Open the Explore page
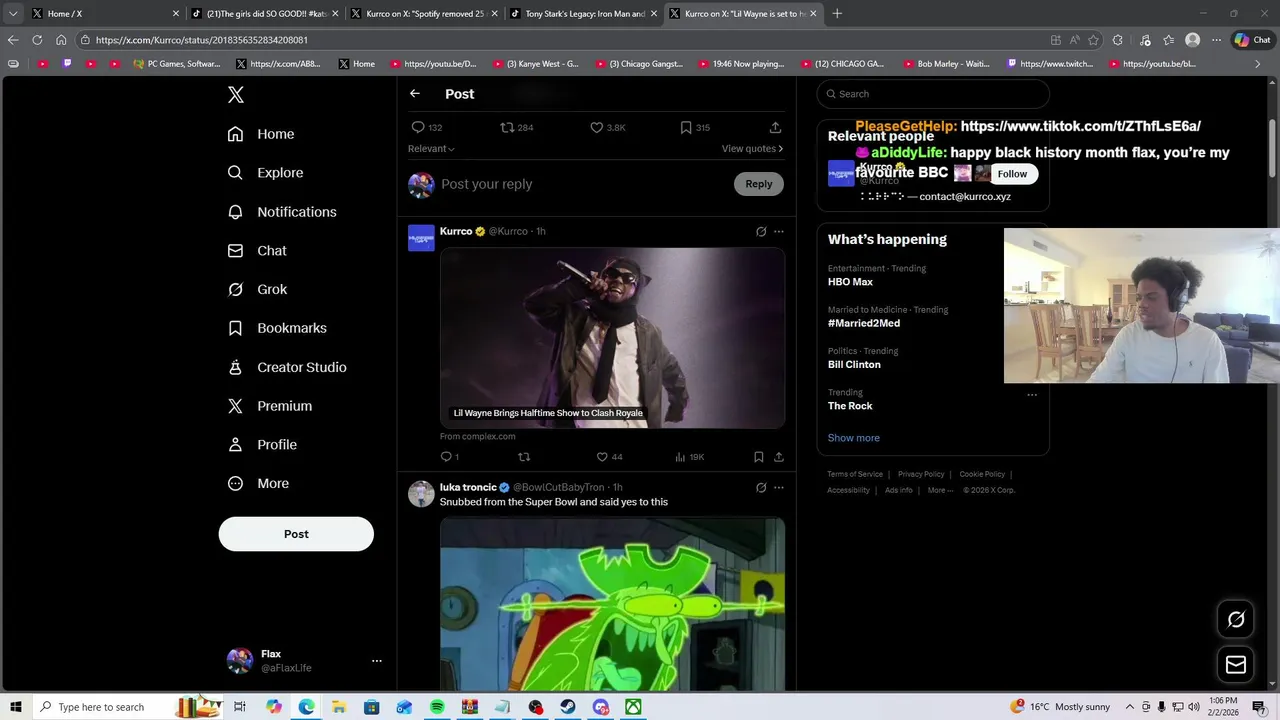The image size is (1280, 720). (265, 173)
